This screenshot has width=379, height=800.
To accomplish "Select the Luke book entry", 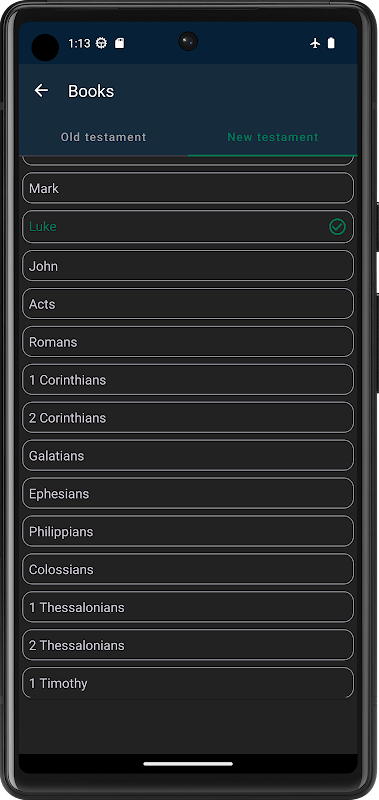I will coord(188,227).
